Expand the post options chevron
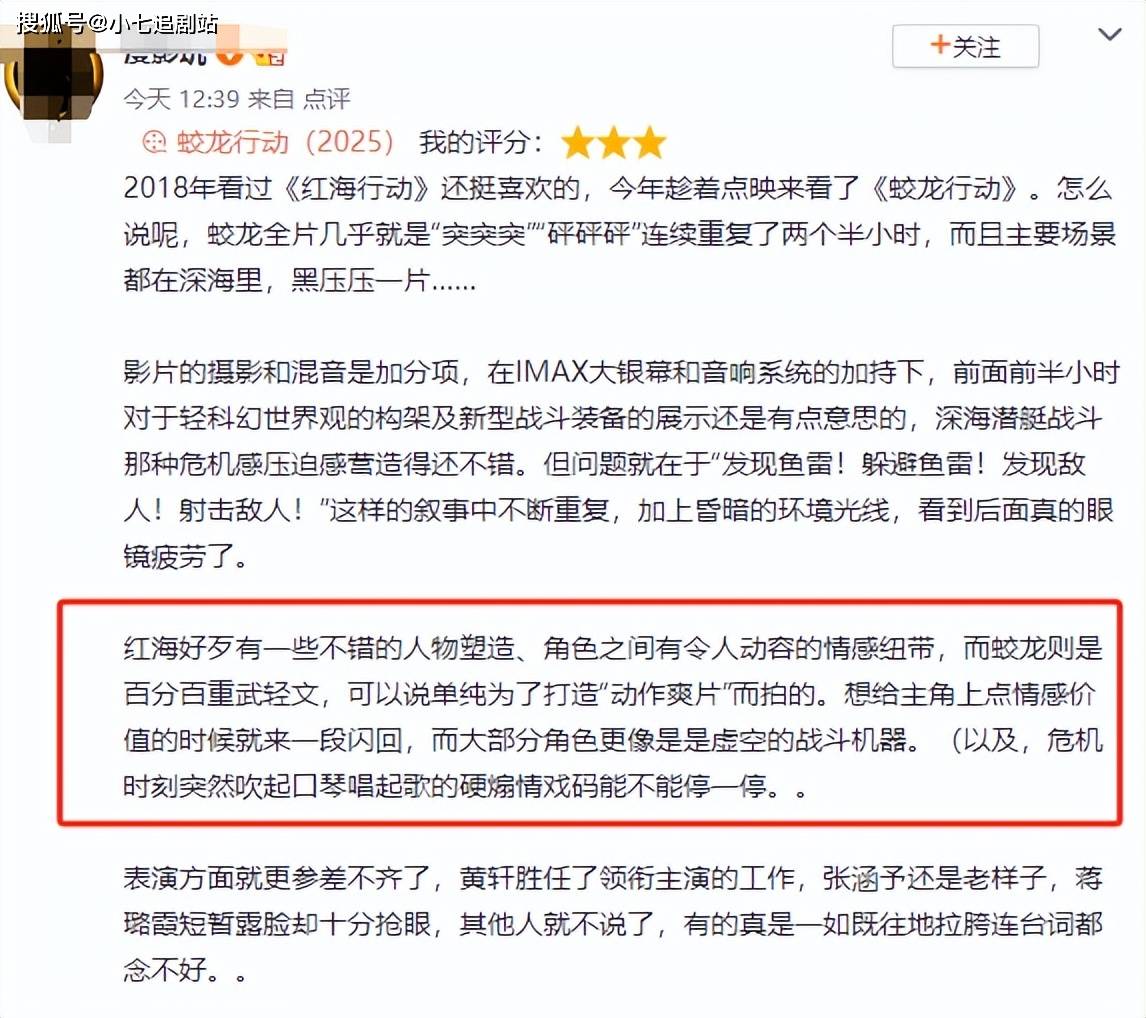Screen dimensions: 1146x1018 [1109, 34]
